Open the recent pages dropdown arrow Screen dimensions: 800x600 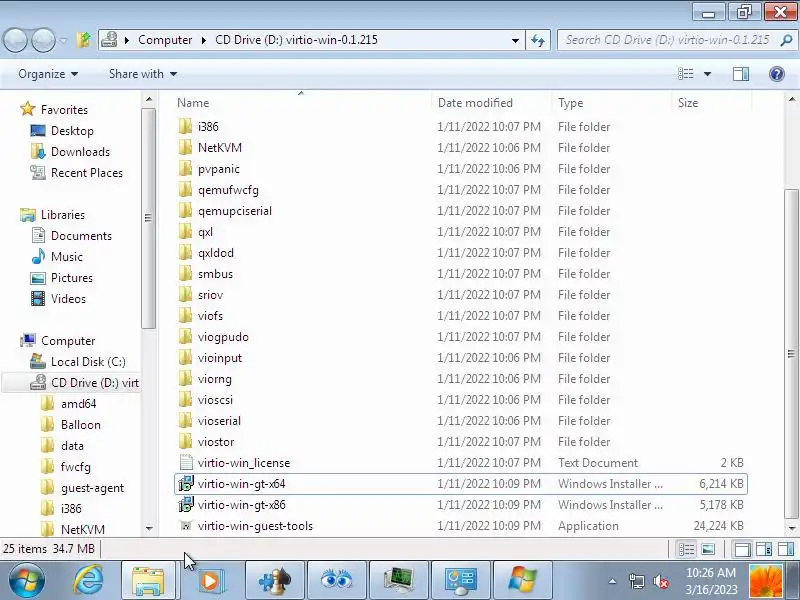tap(63, 40)
